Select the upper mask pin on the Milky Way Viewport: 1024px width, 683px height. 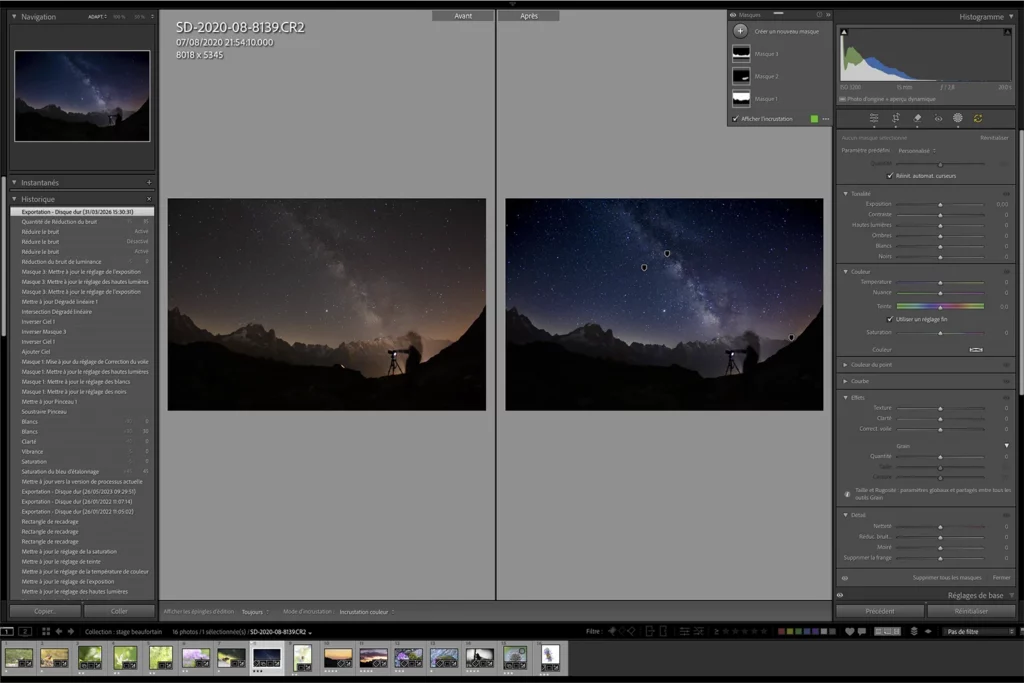pyautogui.click(x=667, y=253)
